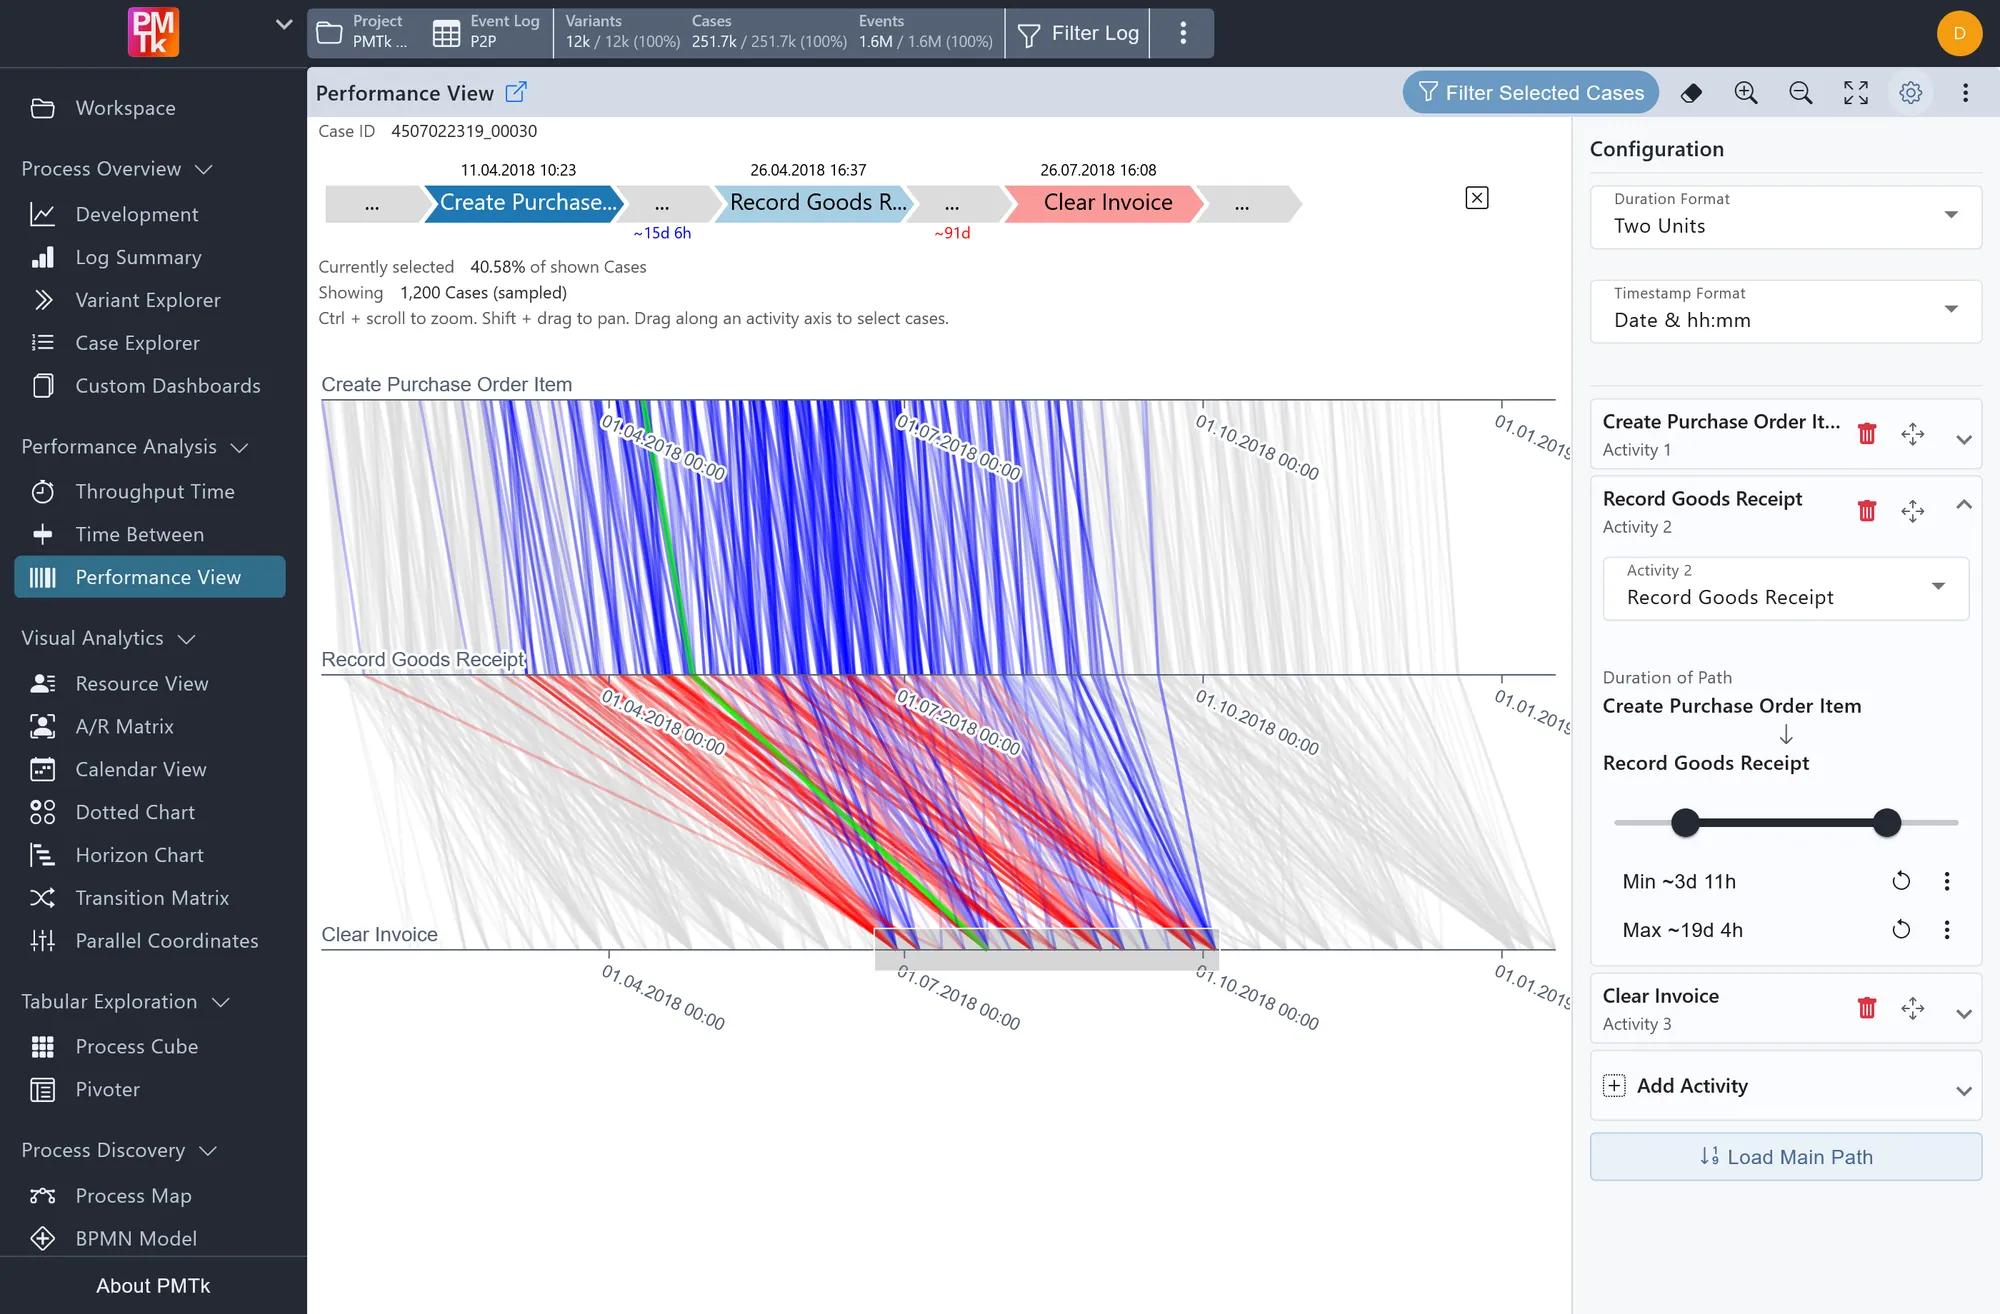Select the Clear Invoice chevron step
Image resolution: width=2000 pixels, height=1314 pixels.
tap(1103, 203)
